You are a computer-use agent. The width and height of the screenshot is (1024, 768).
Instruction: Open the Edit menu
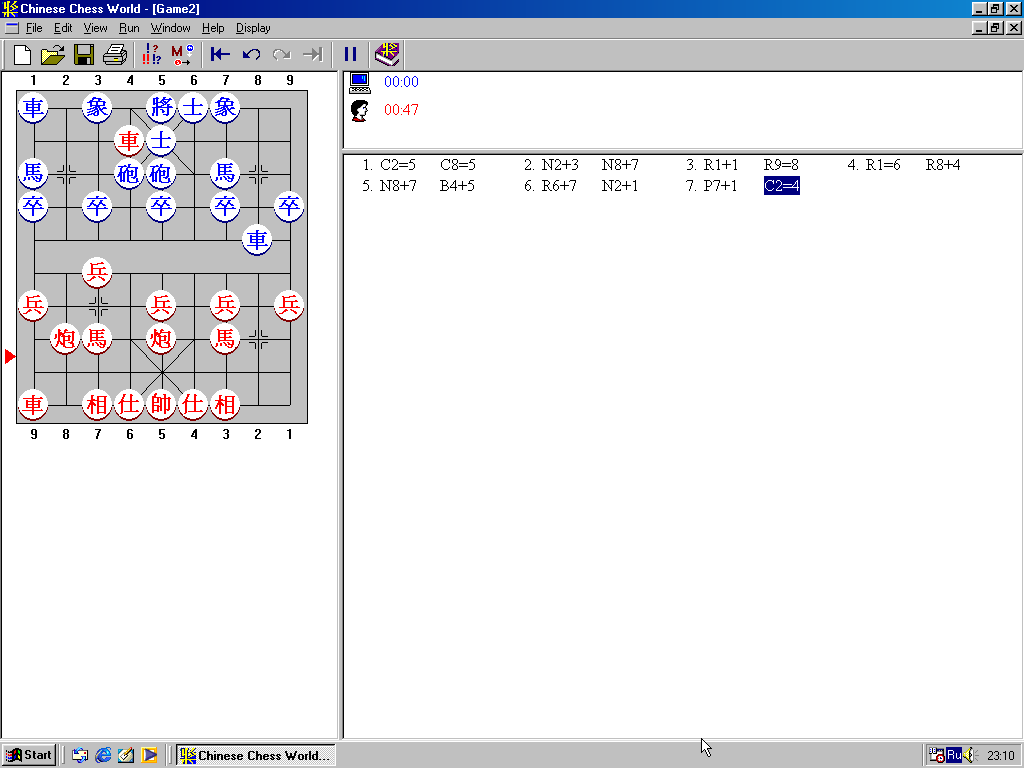pos(63,28)
